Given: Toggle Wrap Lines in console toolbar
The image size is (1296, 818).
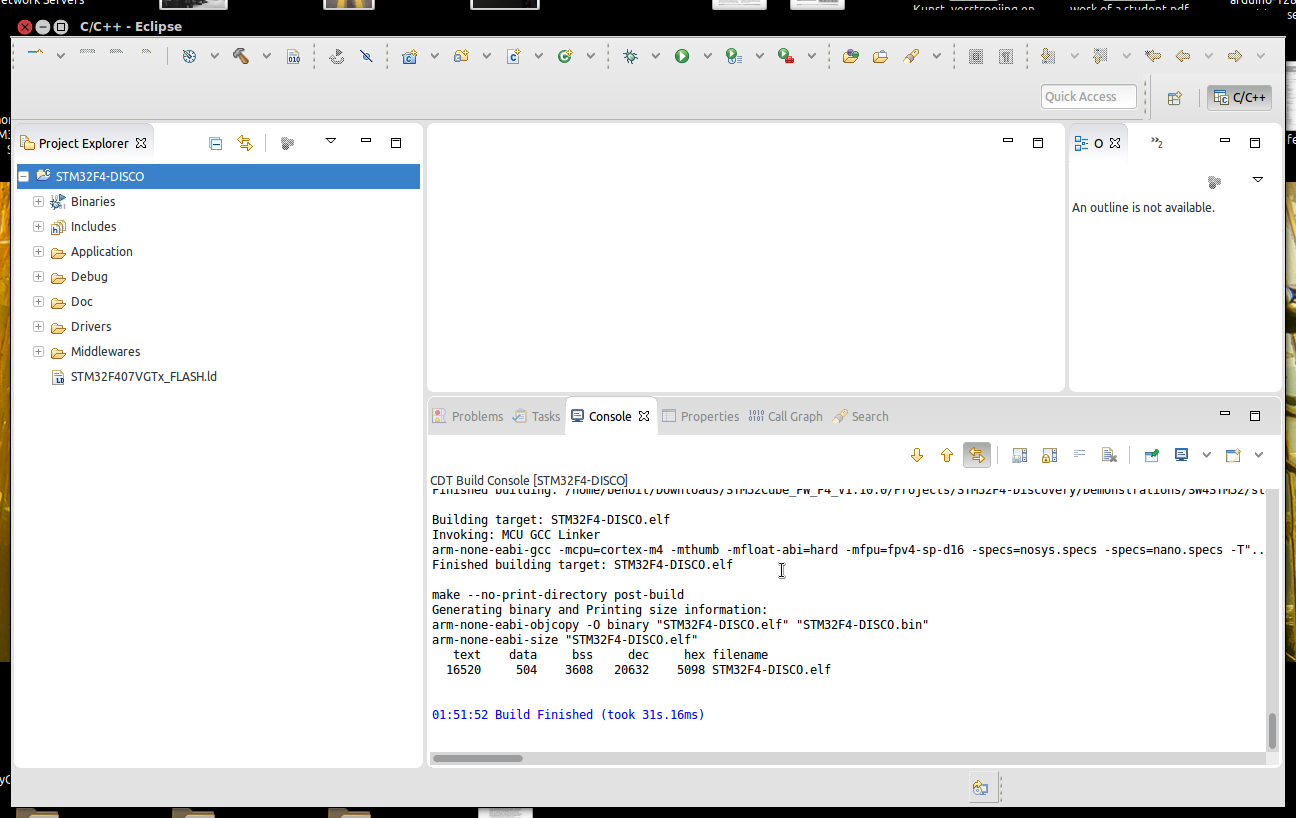Looking at the screenshot, I should coord(1079,455).
